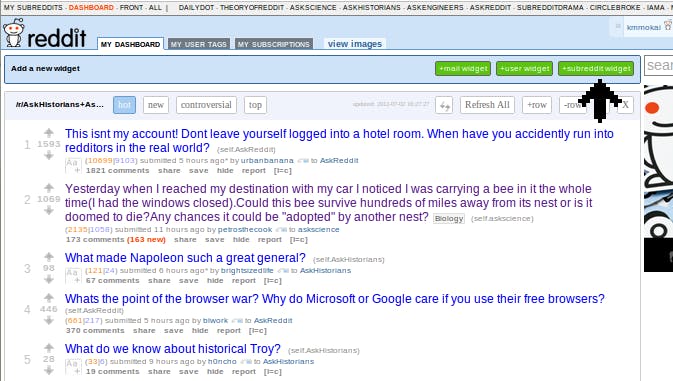Open What do we know about Troy
Image resolution: width=673 pixels, height=381 pixels.
coord(173,349)
